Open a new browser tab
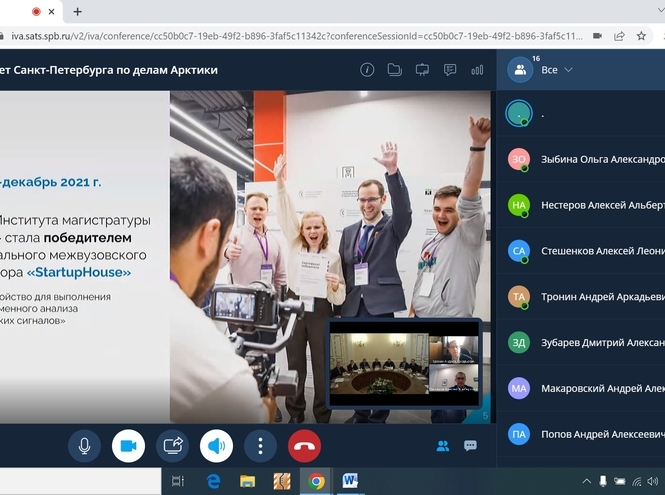The image size is (665, 495). coord(78,11)
